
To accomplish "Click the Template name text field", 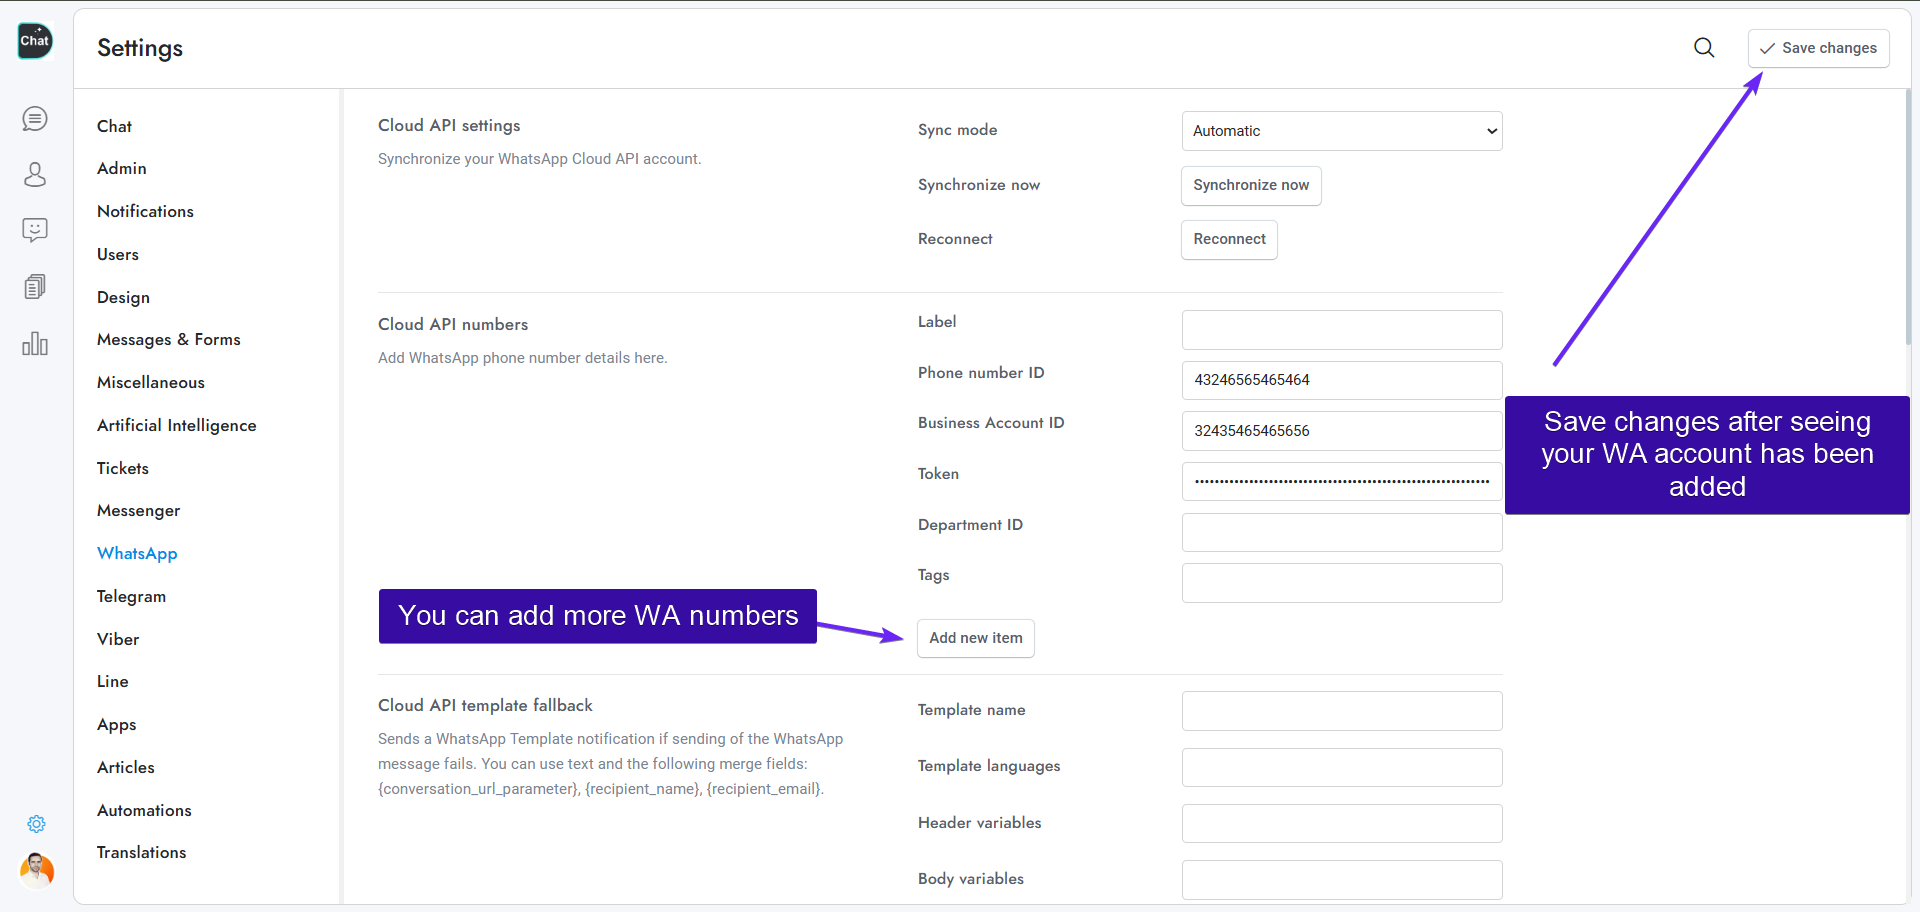I will [x=1341, y=711].
